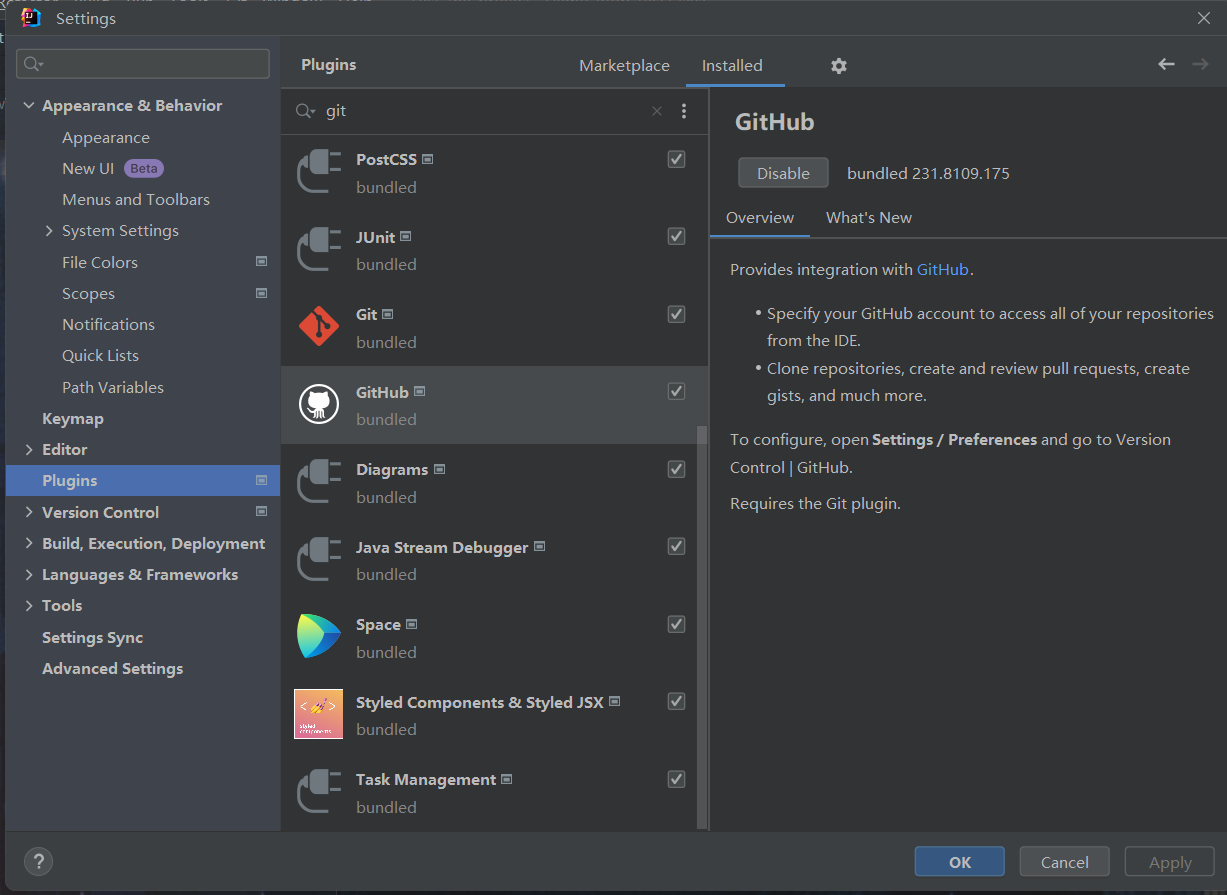The width and height of the screenshot is (1227, 895).
Task: Open help with the question mark icon
Action: pyautogui.click(x=38, y=861)
